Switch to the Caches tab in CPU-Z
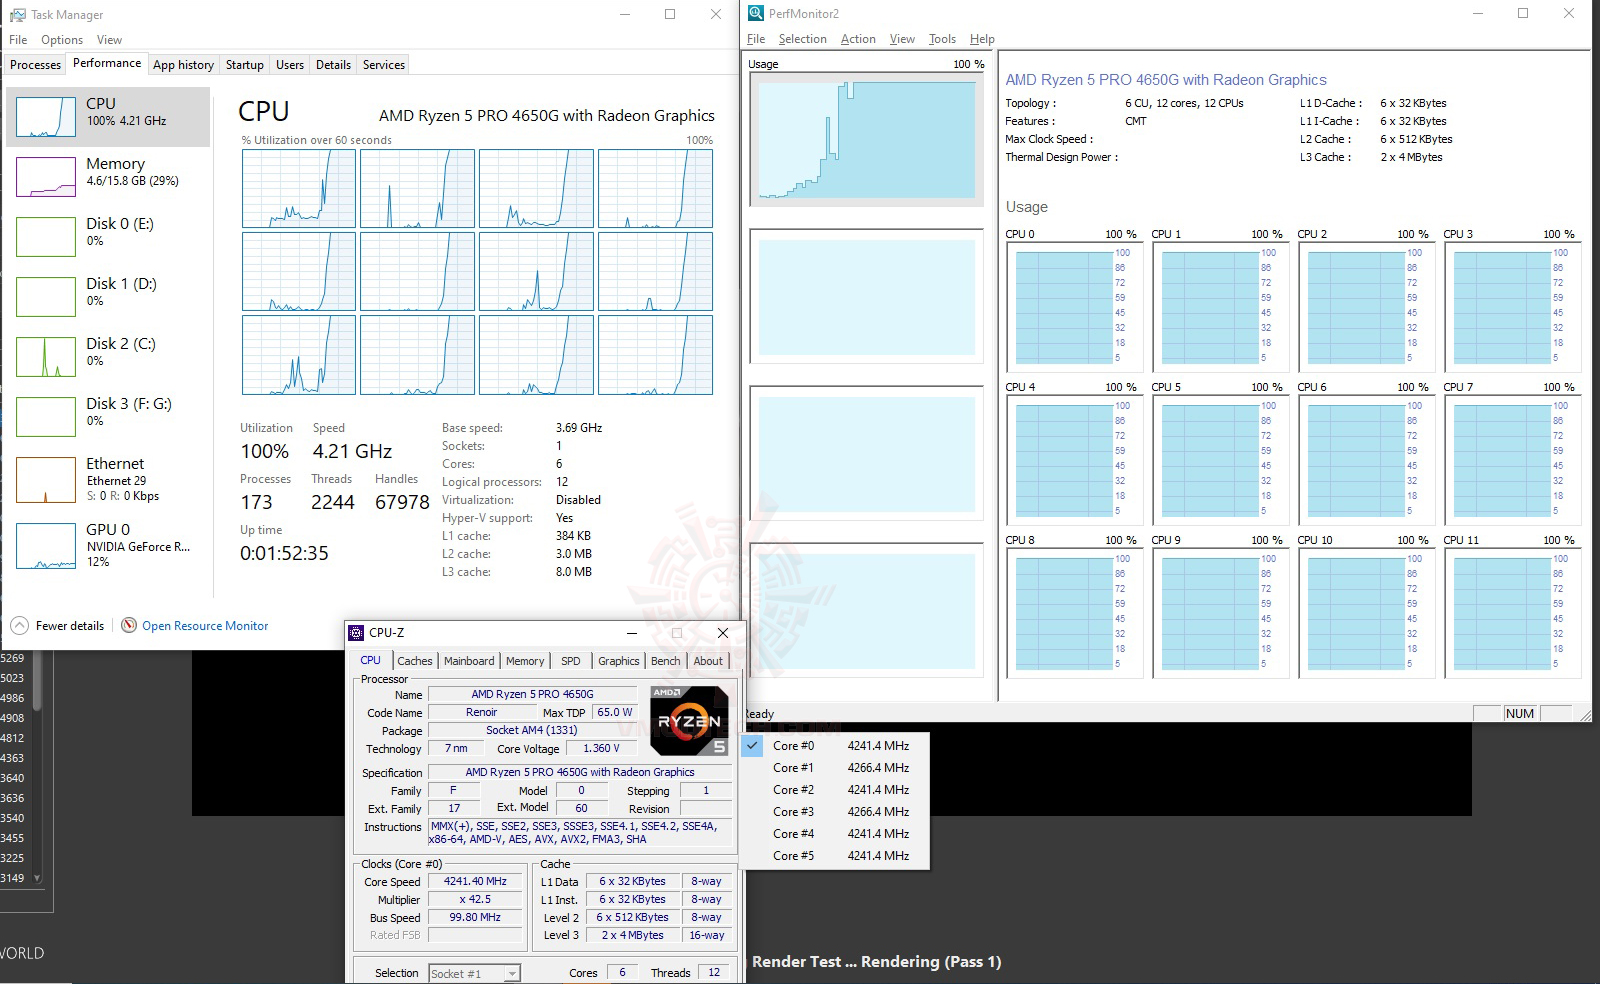Screen dimensions: 1600x984 point(415,661)
